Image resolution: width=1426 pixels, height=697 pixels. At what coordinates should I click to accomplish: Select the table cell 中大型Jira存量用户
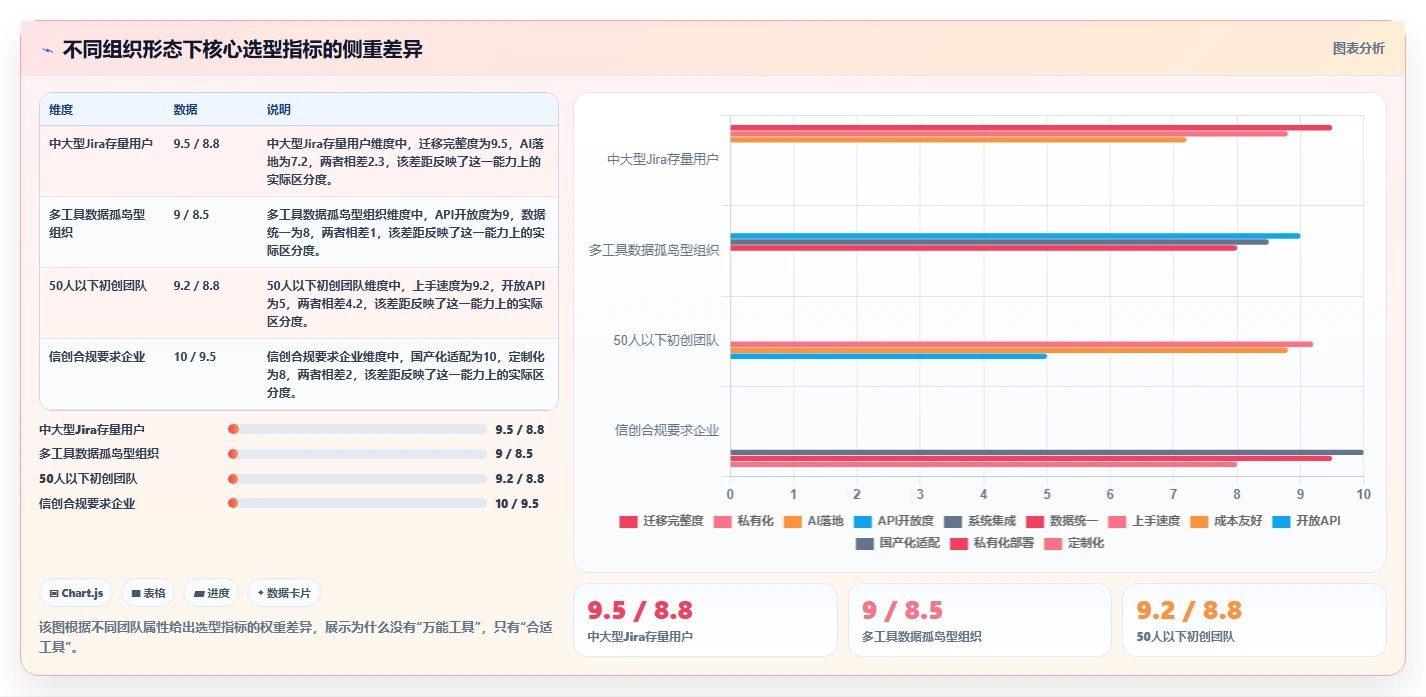(x=101, y=144)
